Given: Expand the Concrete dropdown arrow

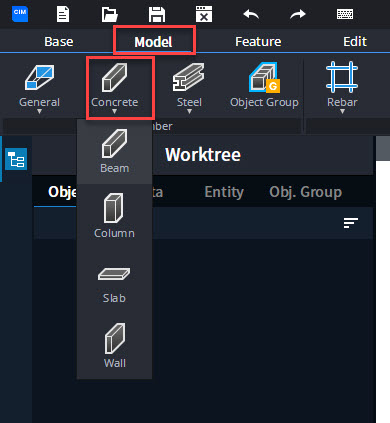Looking at the screenshot, I should pos(114,112).
